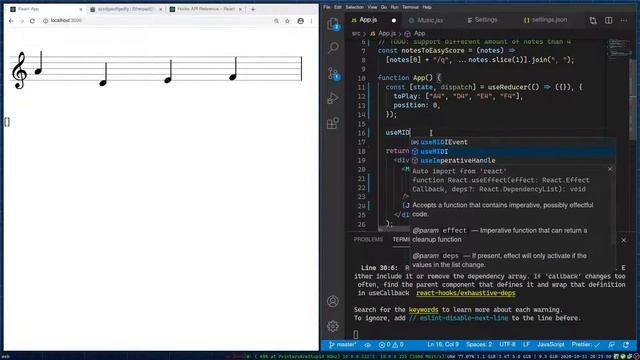
Task: Open the Manage gear in the activity bar
Action: point(333,326)
